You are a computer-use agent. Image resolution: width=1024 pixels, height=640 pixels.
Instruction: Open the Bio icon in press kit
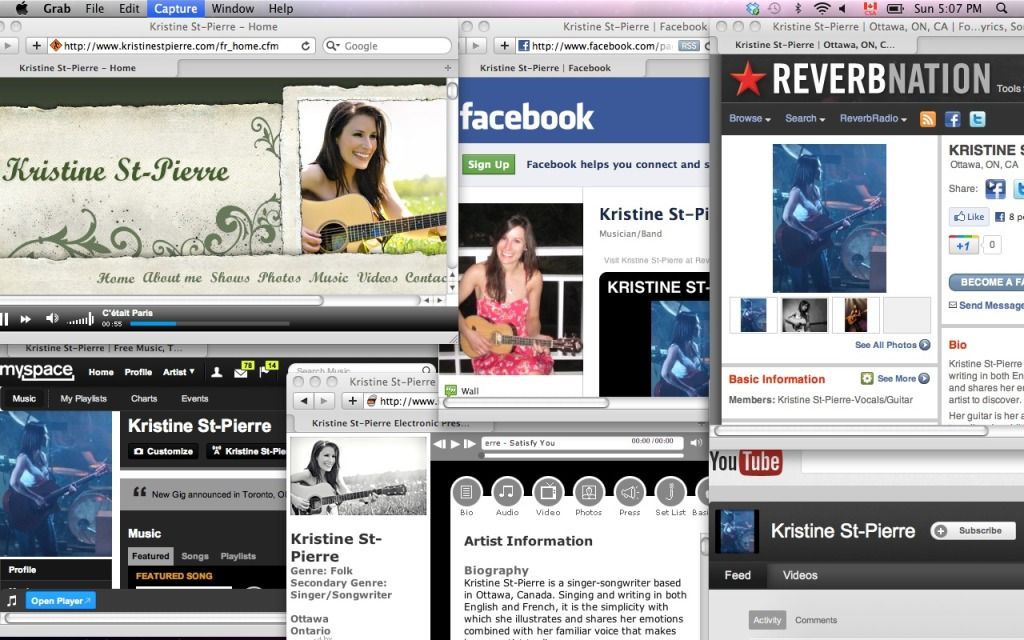pyautogui.click(x=466, y=492)
